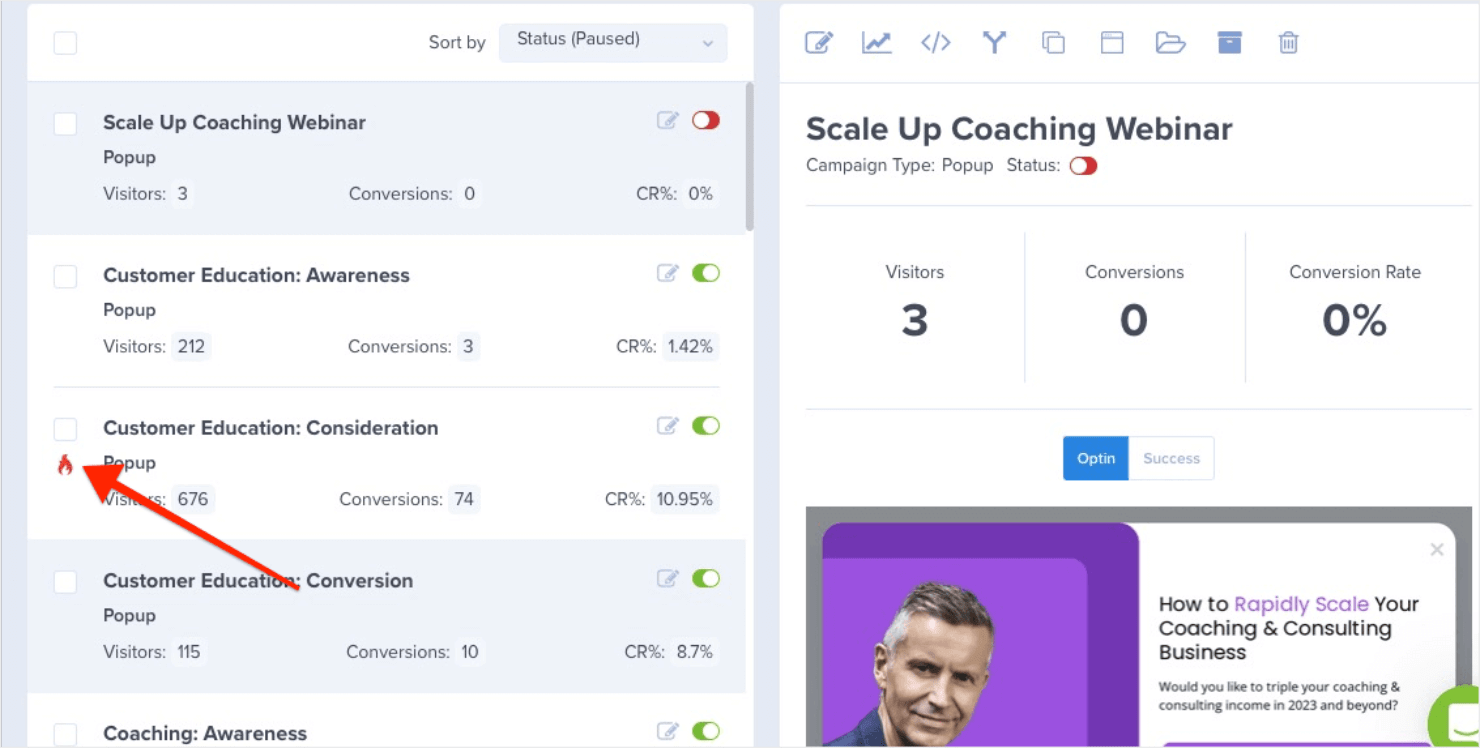This screenshot has height=748, width=1480.
Task: Click the edit pencil icon in the top toolbar
Action: pos(818,43)
